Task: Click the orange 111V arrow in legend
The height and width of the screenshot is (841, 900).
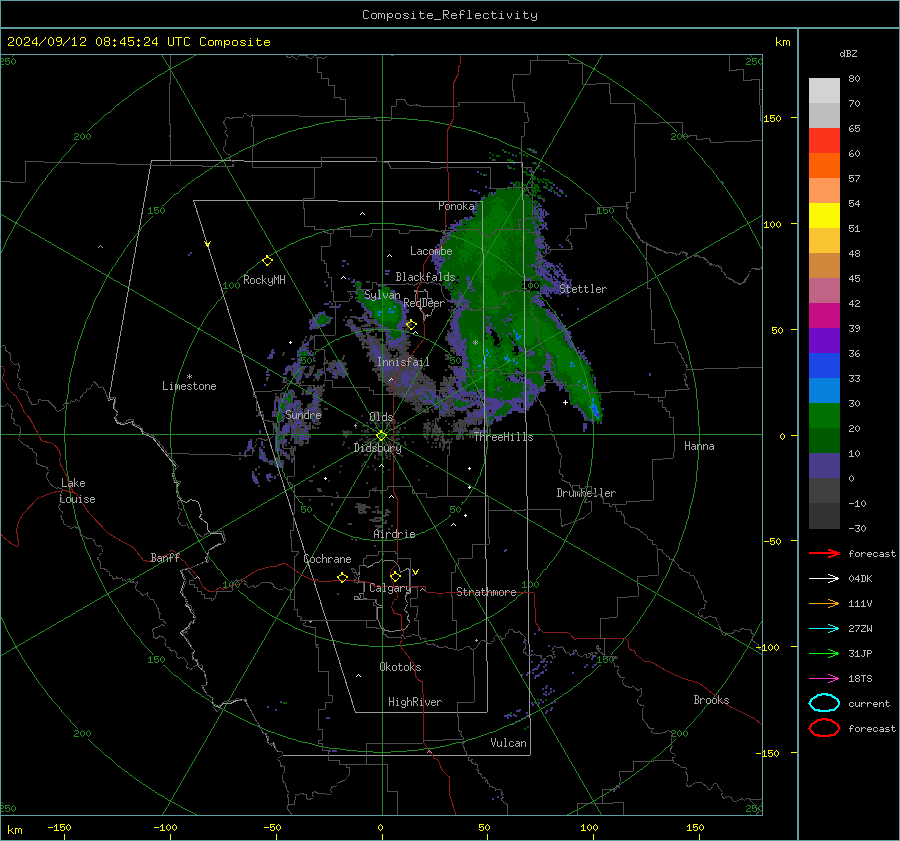Action: pyautogui.click(x=824, y=603)
